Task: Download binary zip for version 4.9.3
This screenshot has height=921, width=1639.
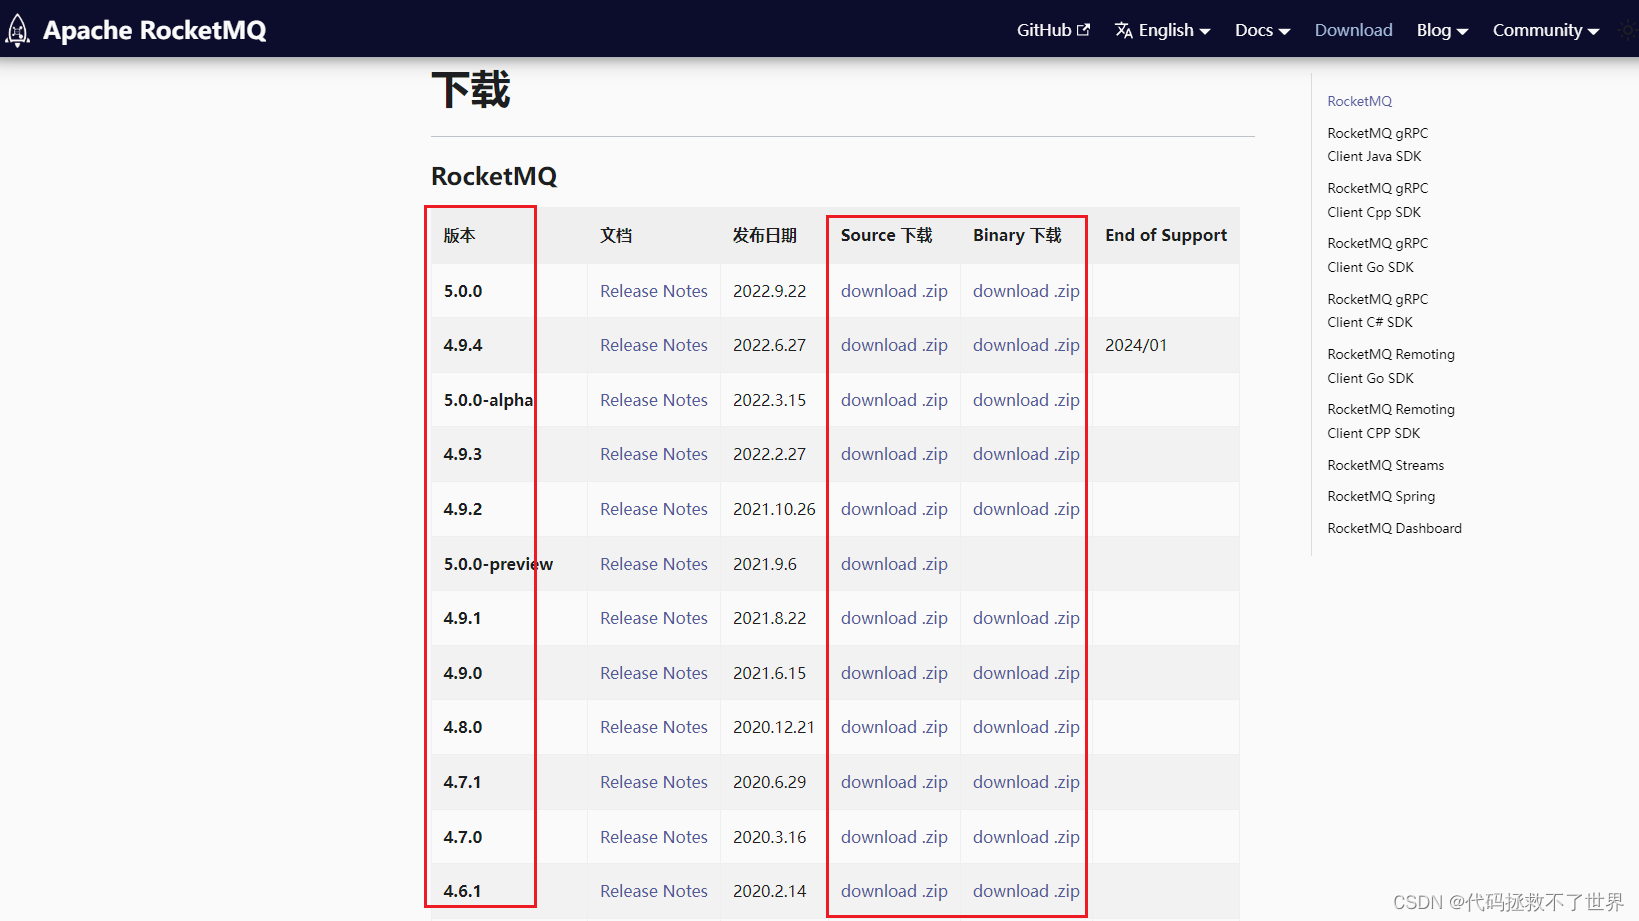Action: tap(1026, 454)
